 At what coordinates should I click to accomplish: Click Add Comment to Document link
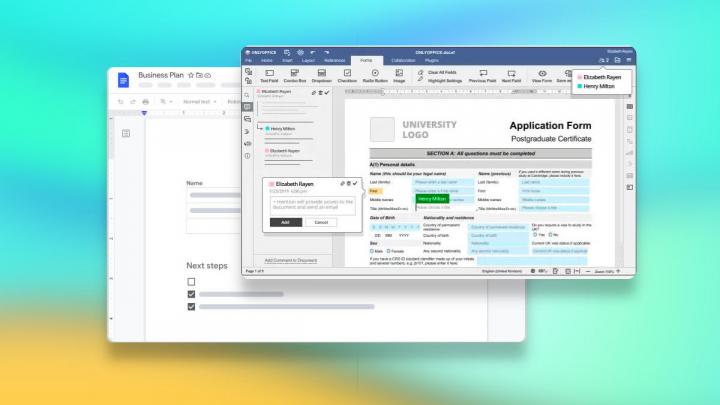pyautogui.click(x=290, y=260)
